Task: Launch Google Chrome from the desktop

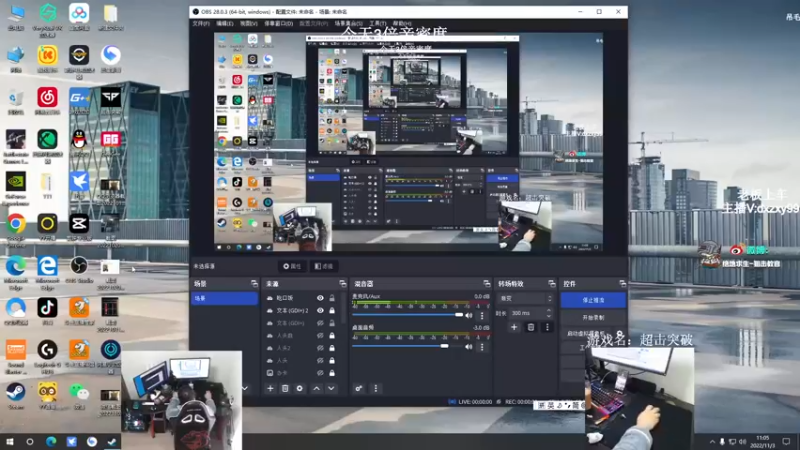Action: coord(16,223)
